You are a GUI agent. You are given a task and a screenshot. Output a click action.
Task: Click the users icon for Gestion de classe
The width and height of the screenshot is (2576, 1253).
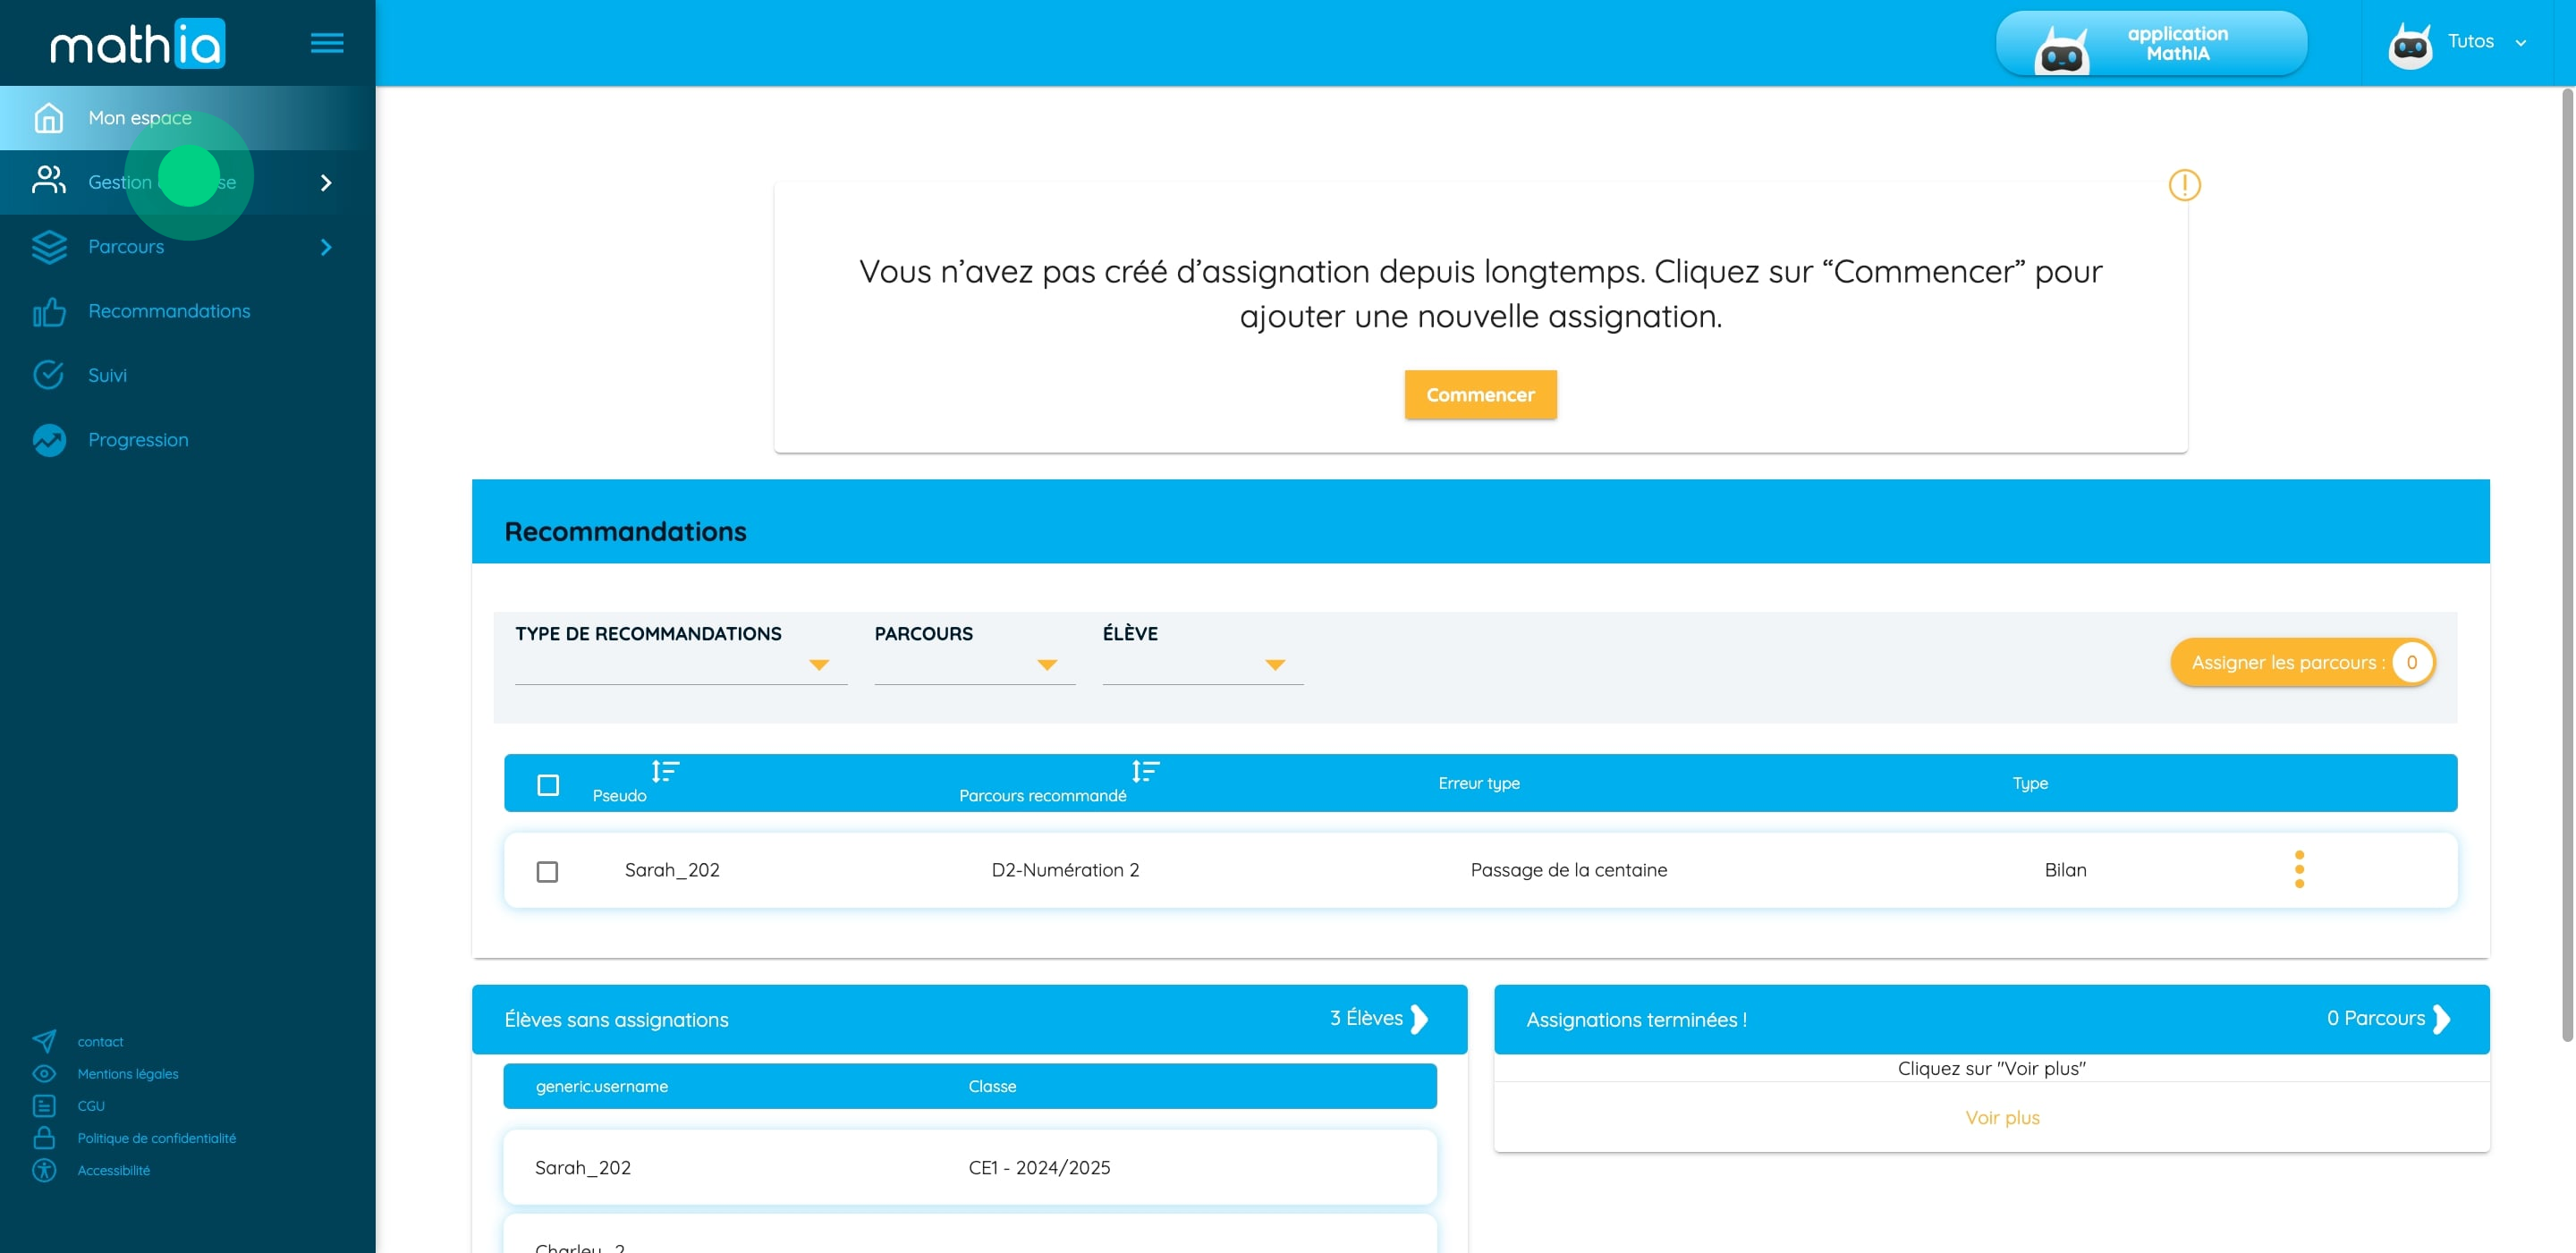[x=48, y=181]
